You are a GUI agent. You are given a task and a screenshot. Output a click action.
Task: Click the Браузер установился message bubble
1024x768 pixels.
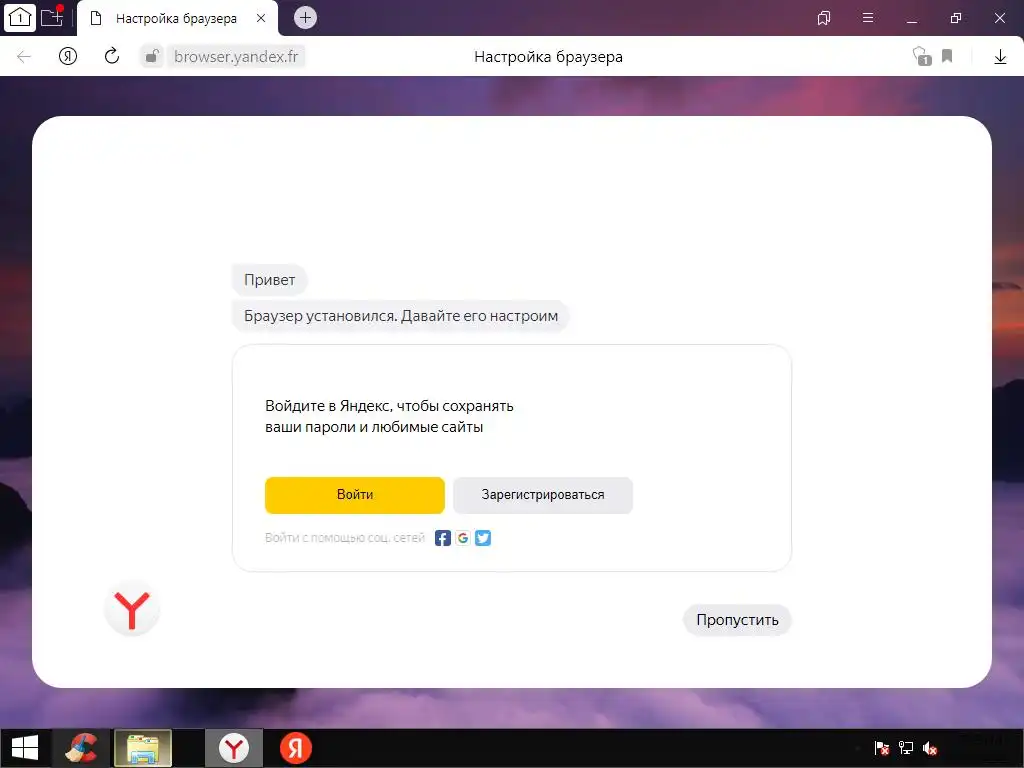click(401, 316)
